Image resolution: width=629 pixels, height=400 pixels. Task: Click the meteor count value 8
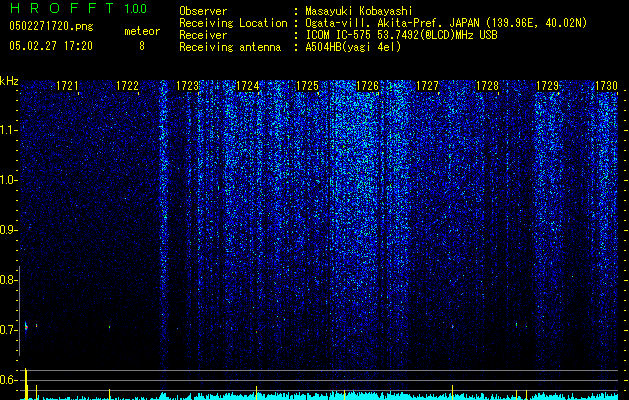point(142,46)
